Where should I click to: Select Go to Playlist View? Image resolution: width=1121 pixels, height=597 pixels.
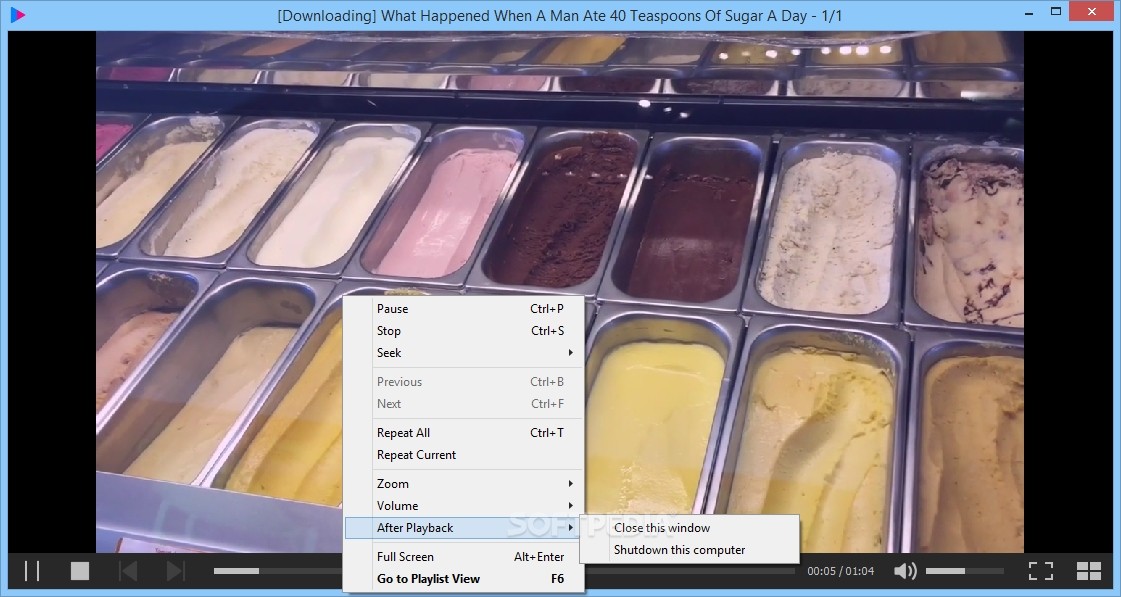[x=464, y=579]
